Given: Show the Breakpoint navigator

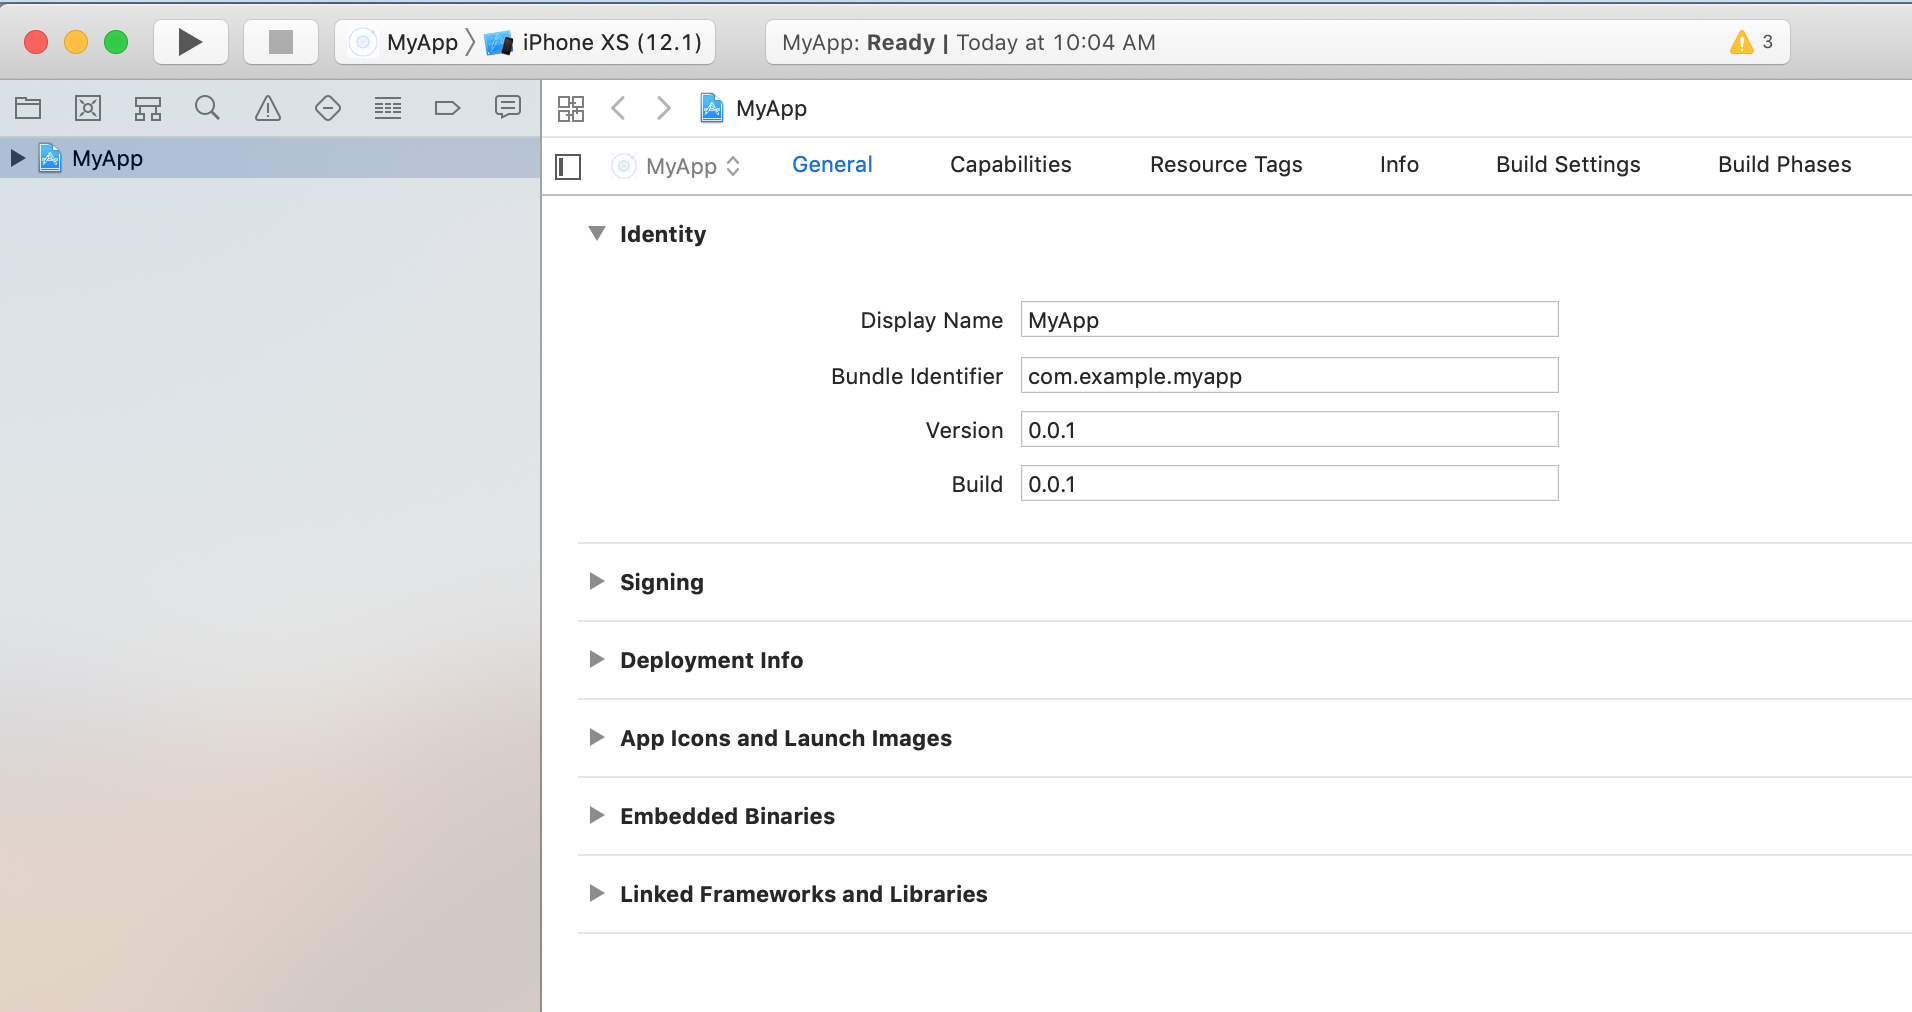Looking at the screenshot, I should 447,108.
